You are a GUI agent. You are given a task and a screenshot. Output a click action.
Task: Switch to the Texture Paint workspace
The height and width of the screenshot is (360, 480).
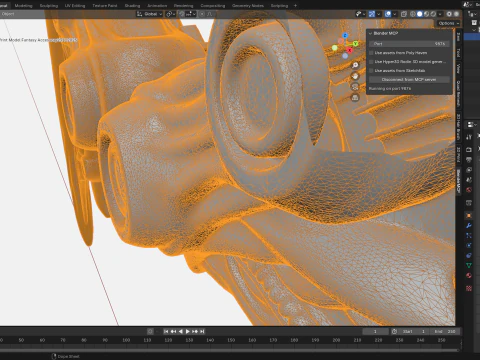point(104,6)
